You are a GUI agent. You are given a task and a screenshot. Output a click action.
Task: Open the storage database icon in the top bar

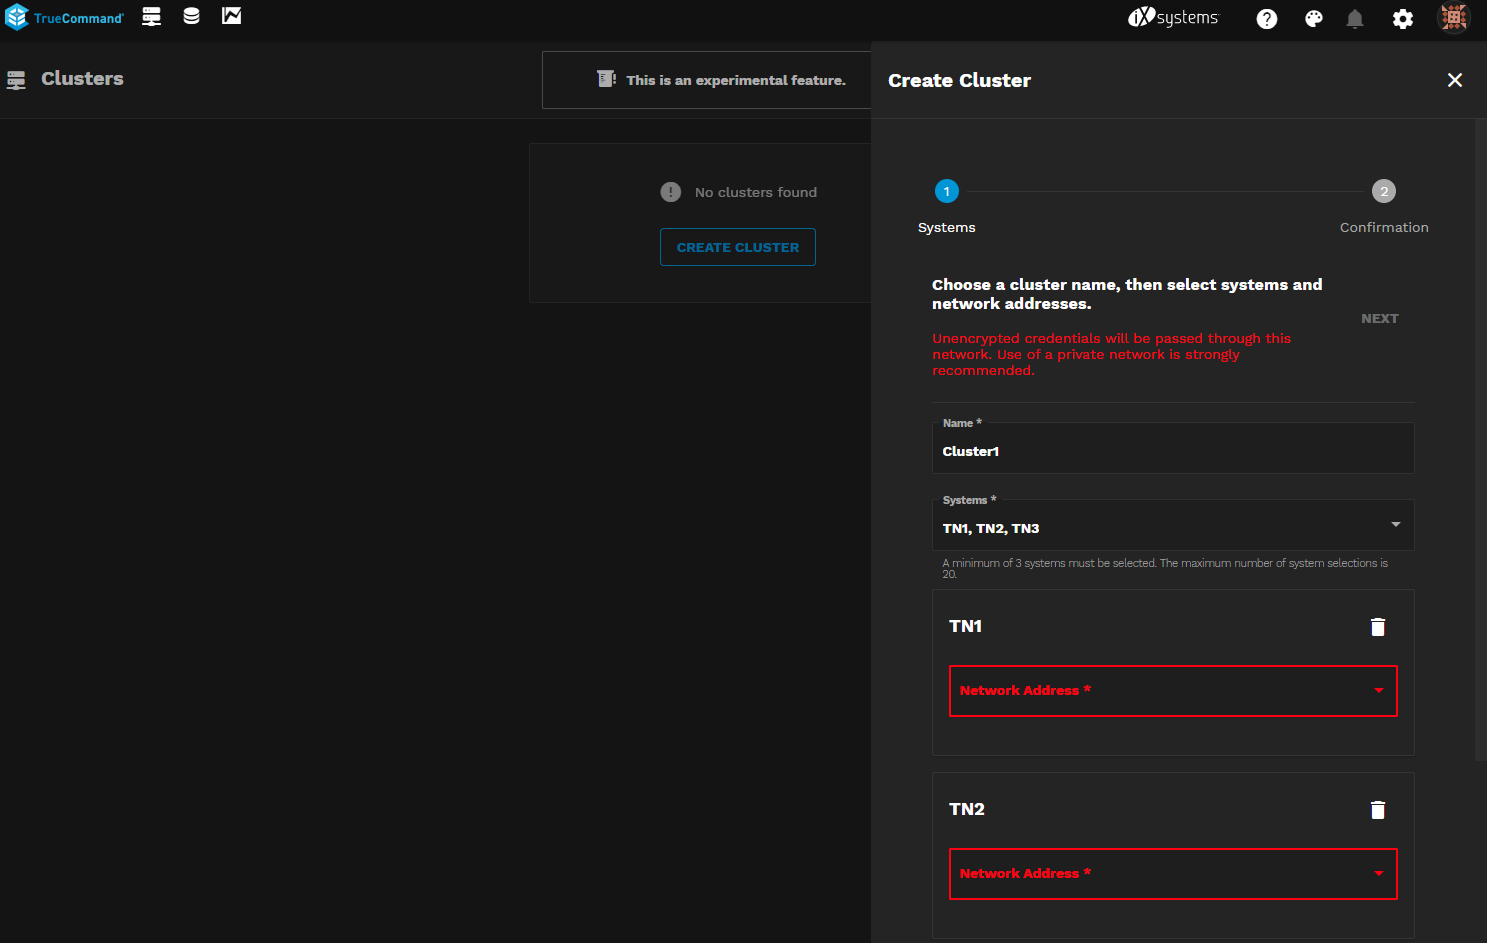pyautogui.click(x=191, y=17)
